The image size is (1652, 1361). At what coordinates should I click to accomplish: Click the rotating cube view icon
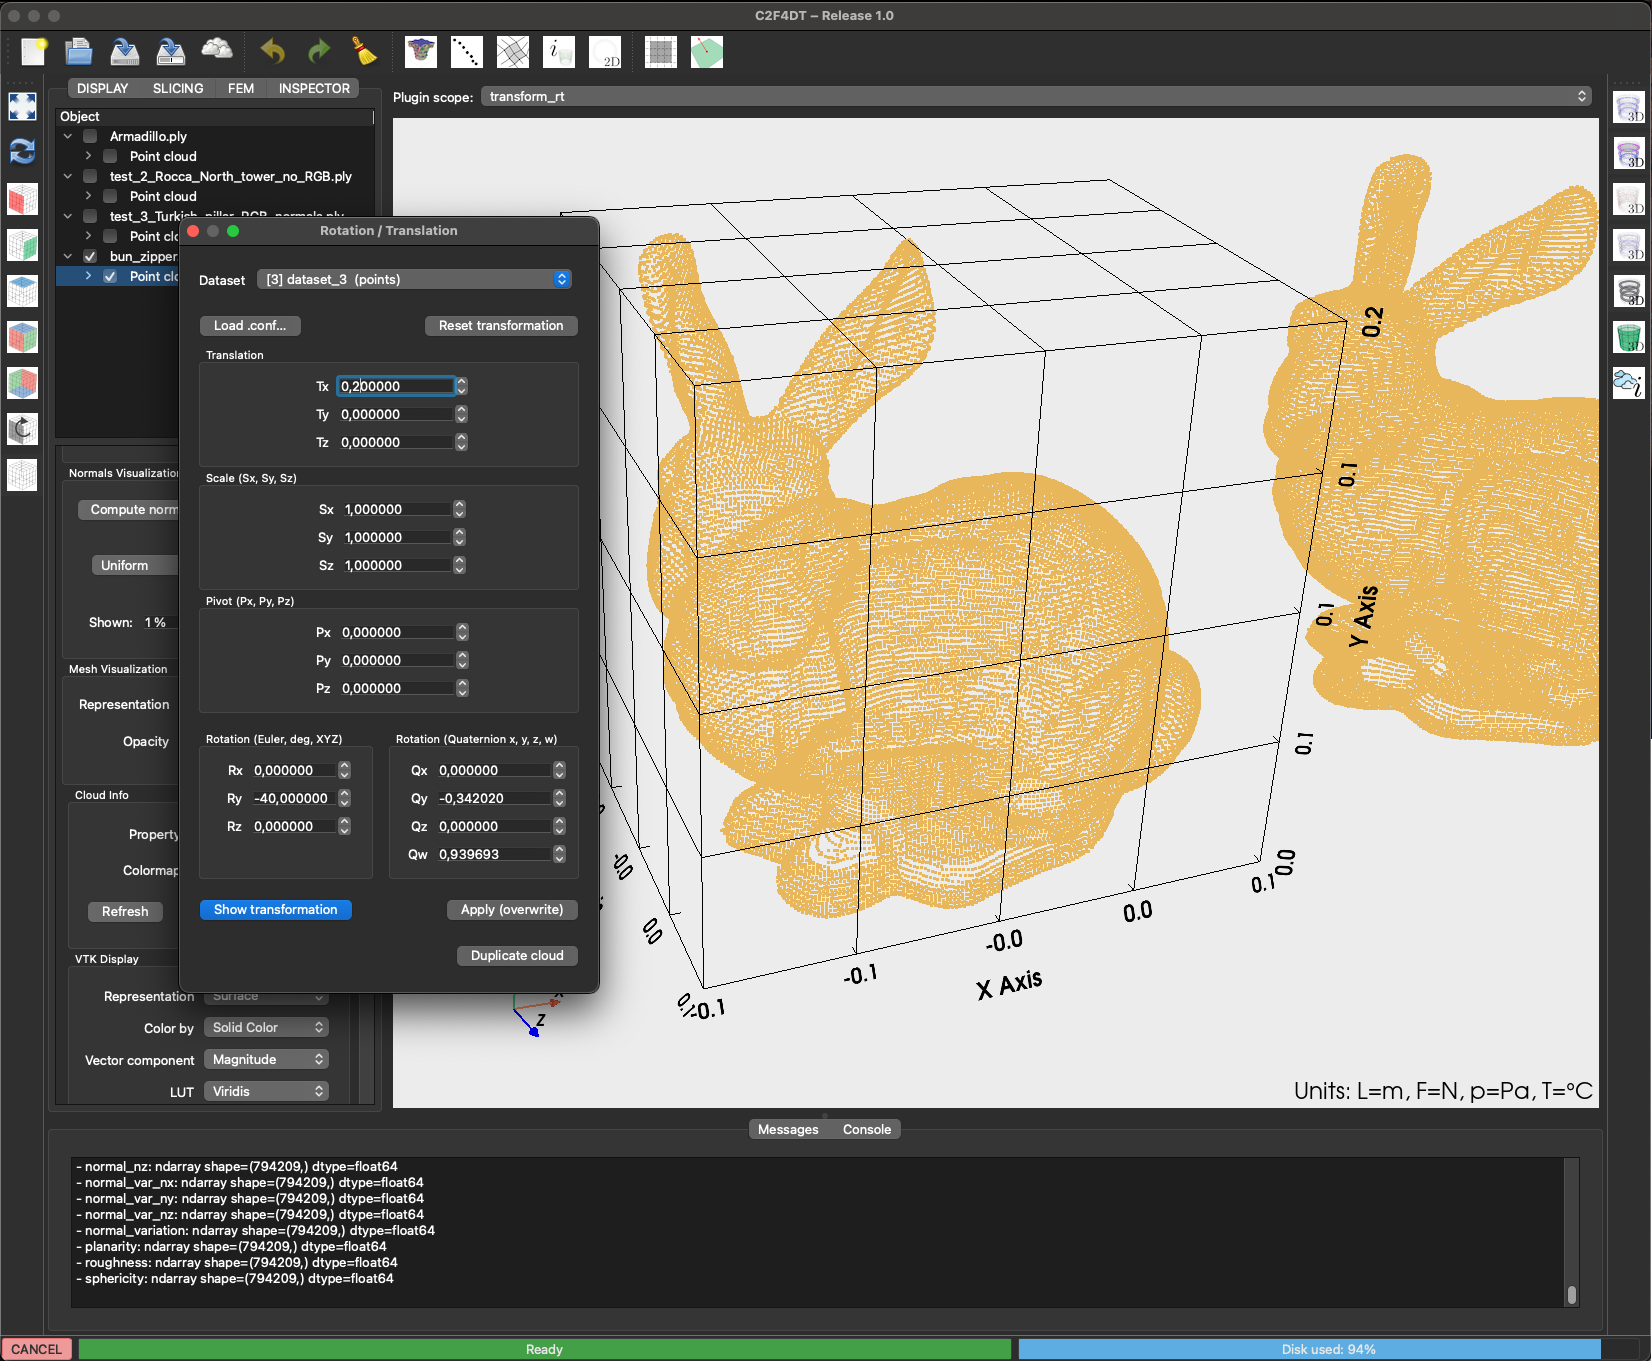22,429
